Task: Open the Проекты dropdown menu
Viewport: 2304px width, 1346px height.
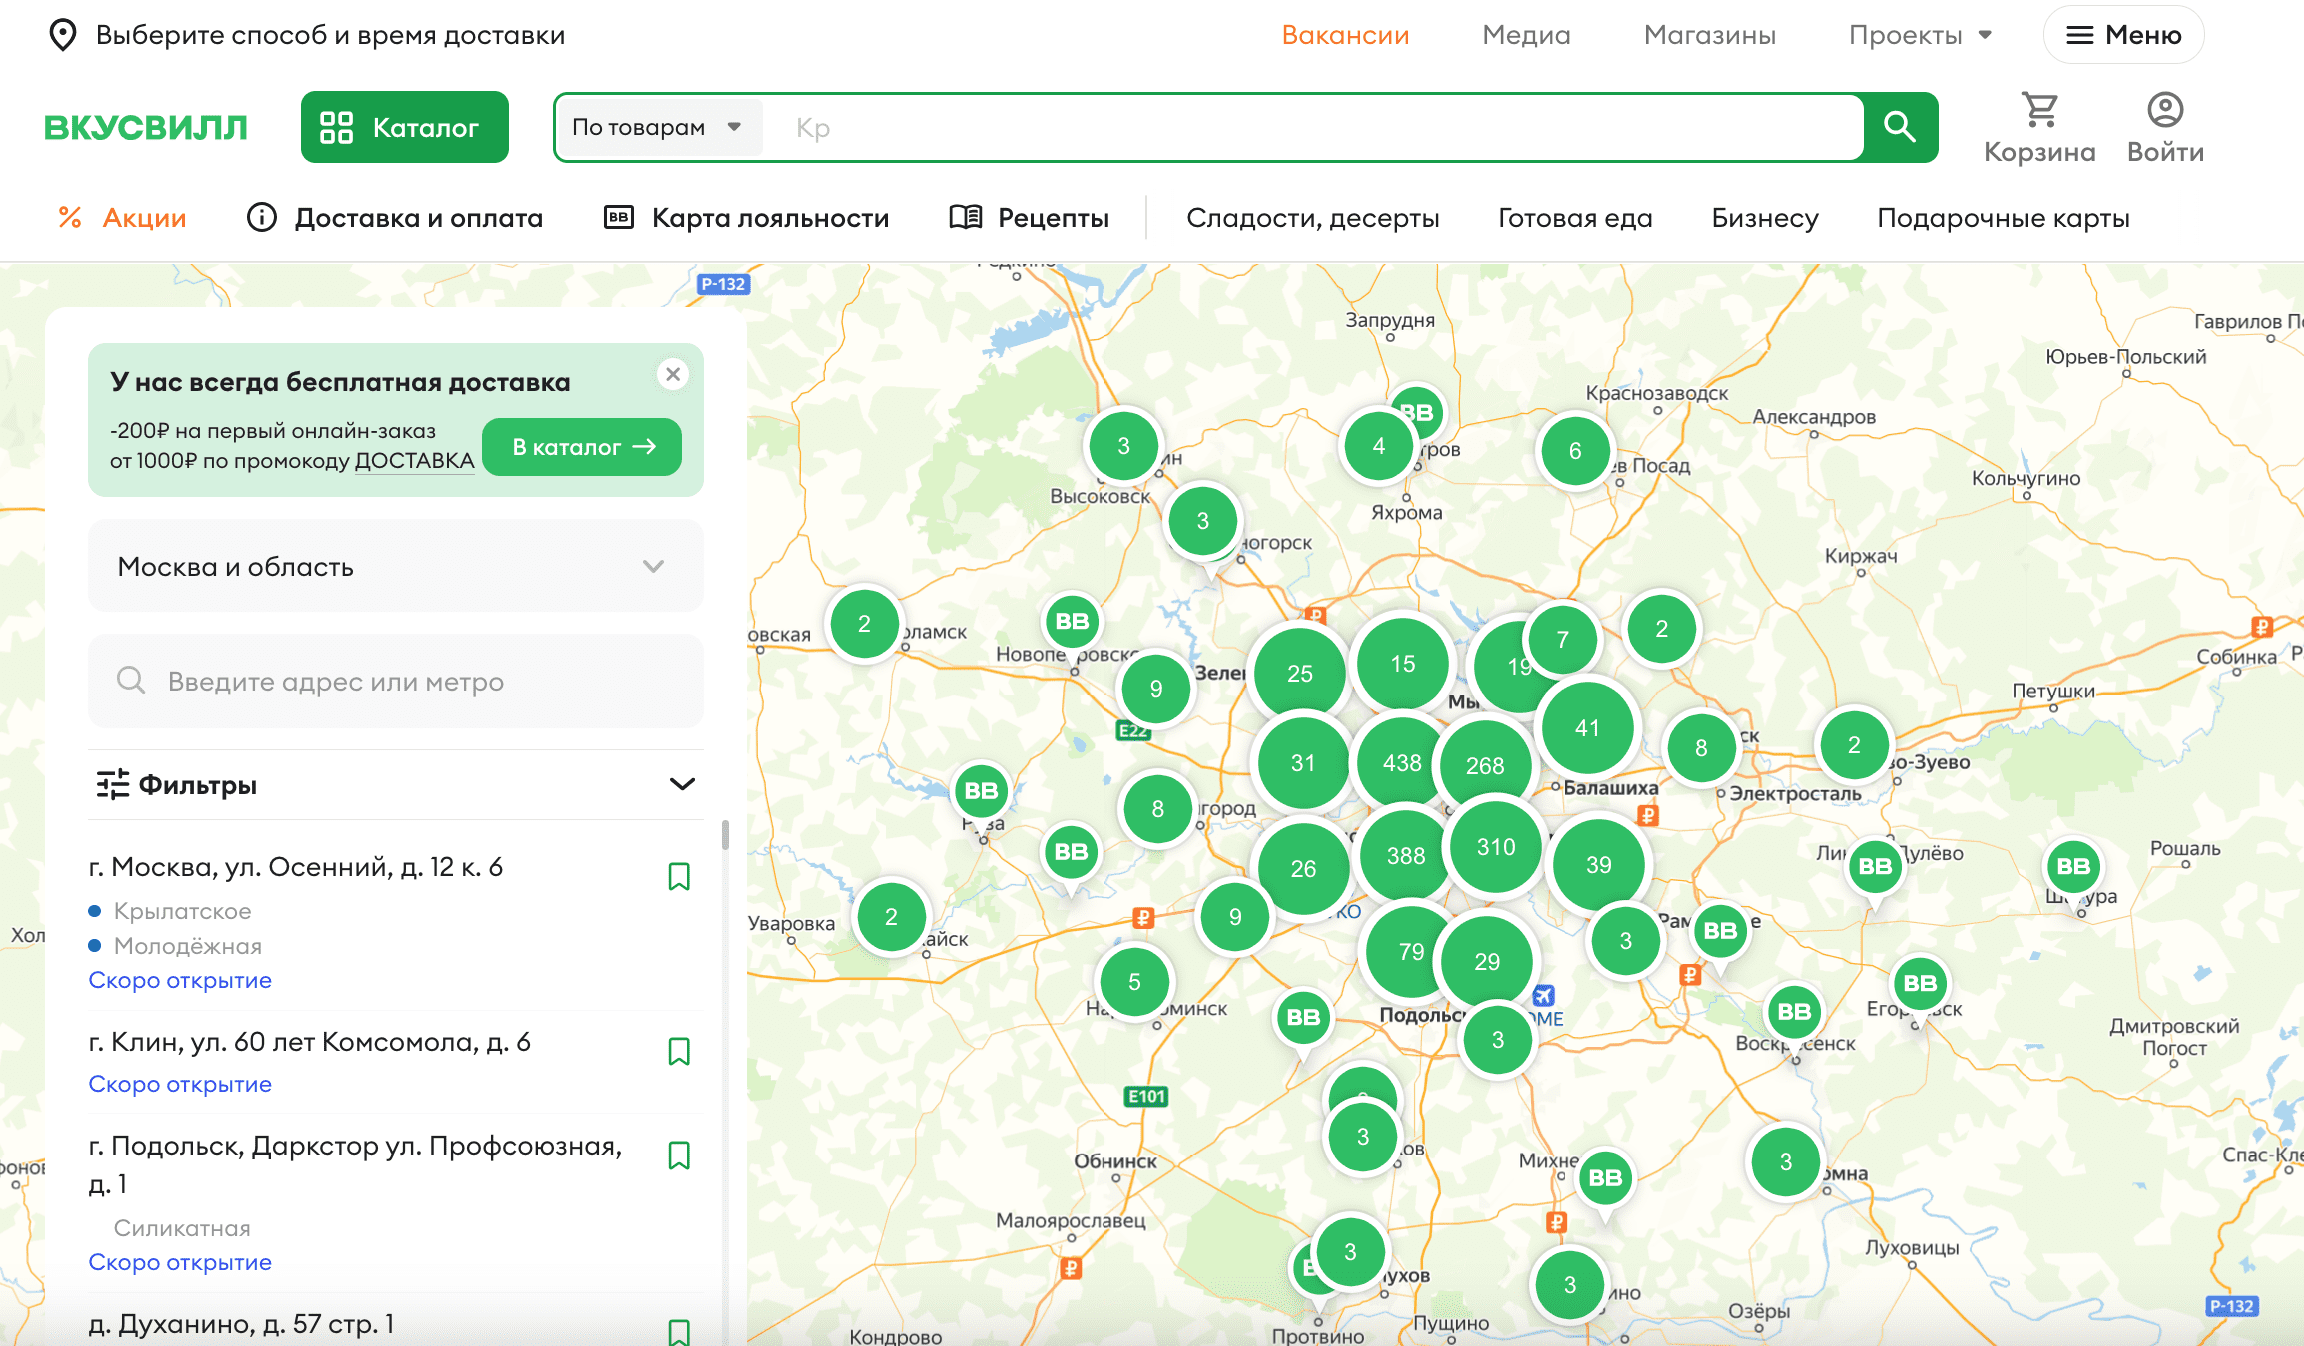Action: [1919, 35]
